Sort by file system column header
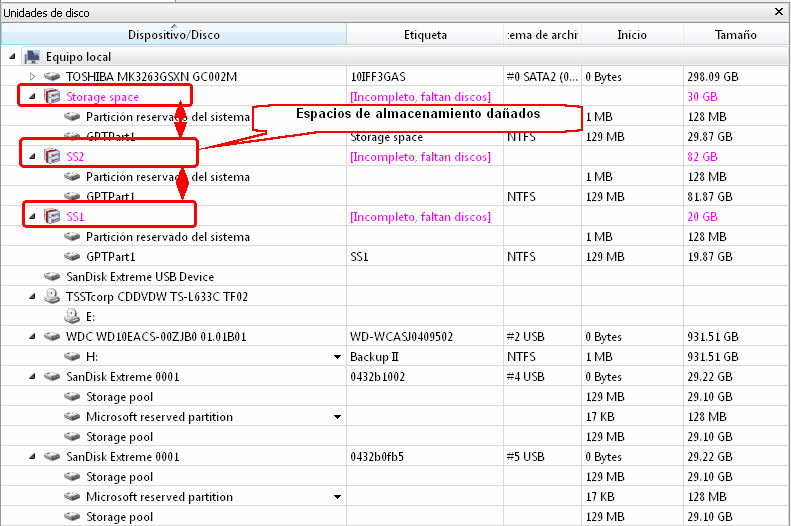Viewport: 791px width, 526px height. coord(542,35)
